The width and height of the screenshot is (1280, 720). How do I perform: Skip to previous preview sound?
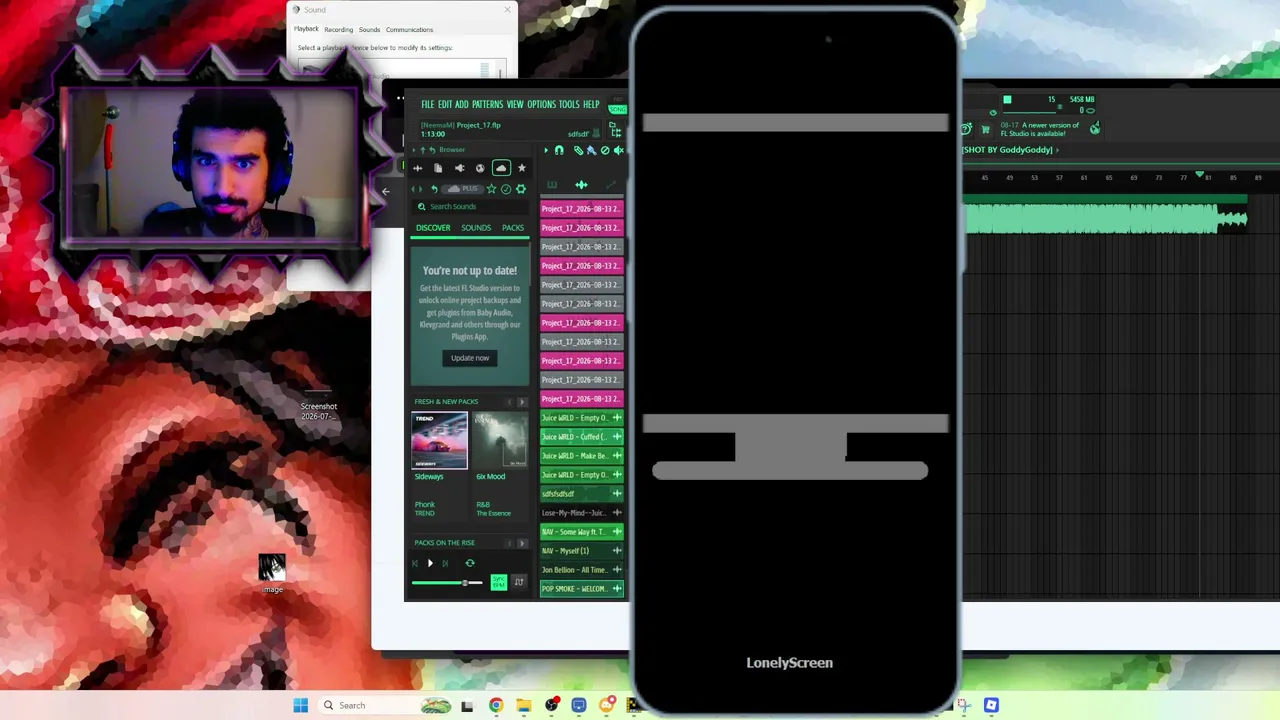[x=416, y=563]
